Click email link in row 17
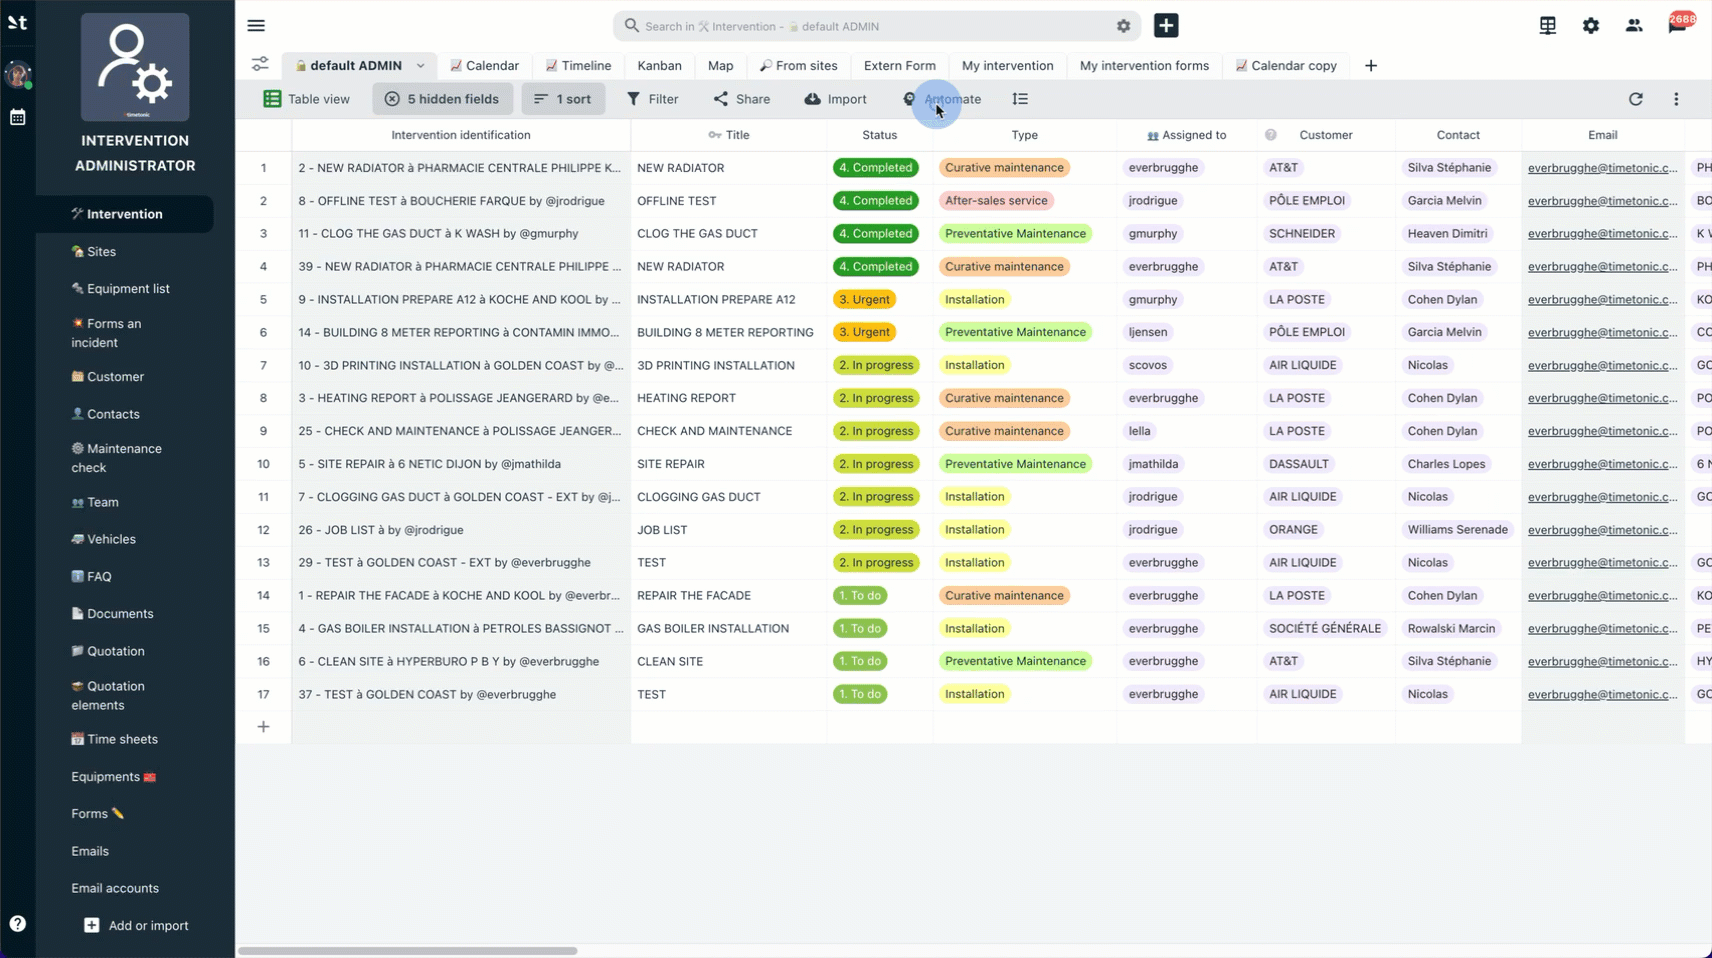This screenshot has width=1712, height=958. pos(1602,694)
